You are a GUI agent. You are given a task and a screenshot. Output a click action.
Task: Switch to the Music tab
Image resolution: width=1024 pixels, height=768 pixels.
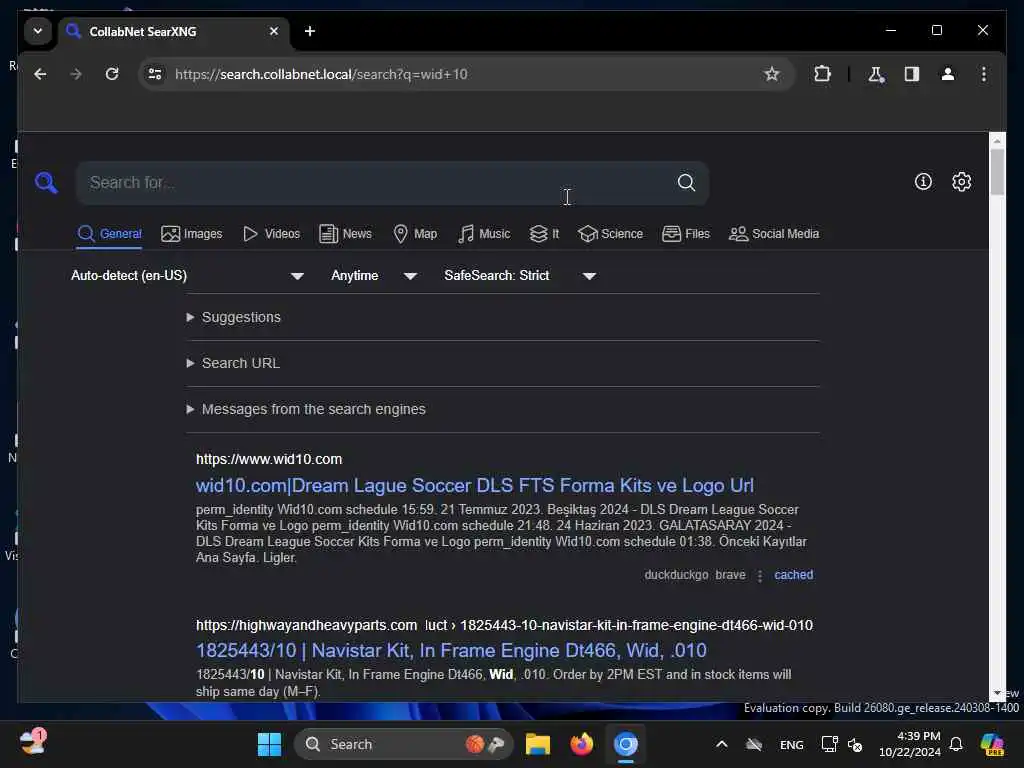click(483, 234)
